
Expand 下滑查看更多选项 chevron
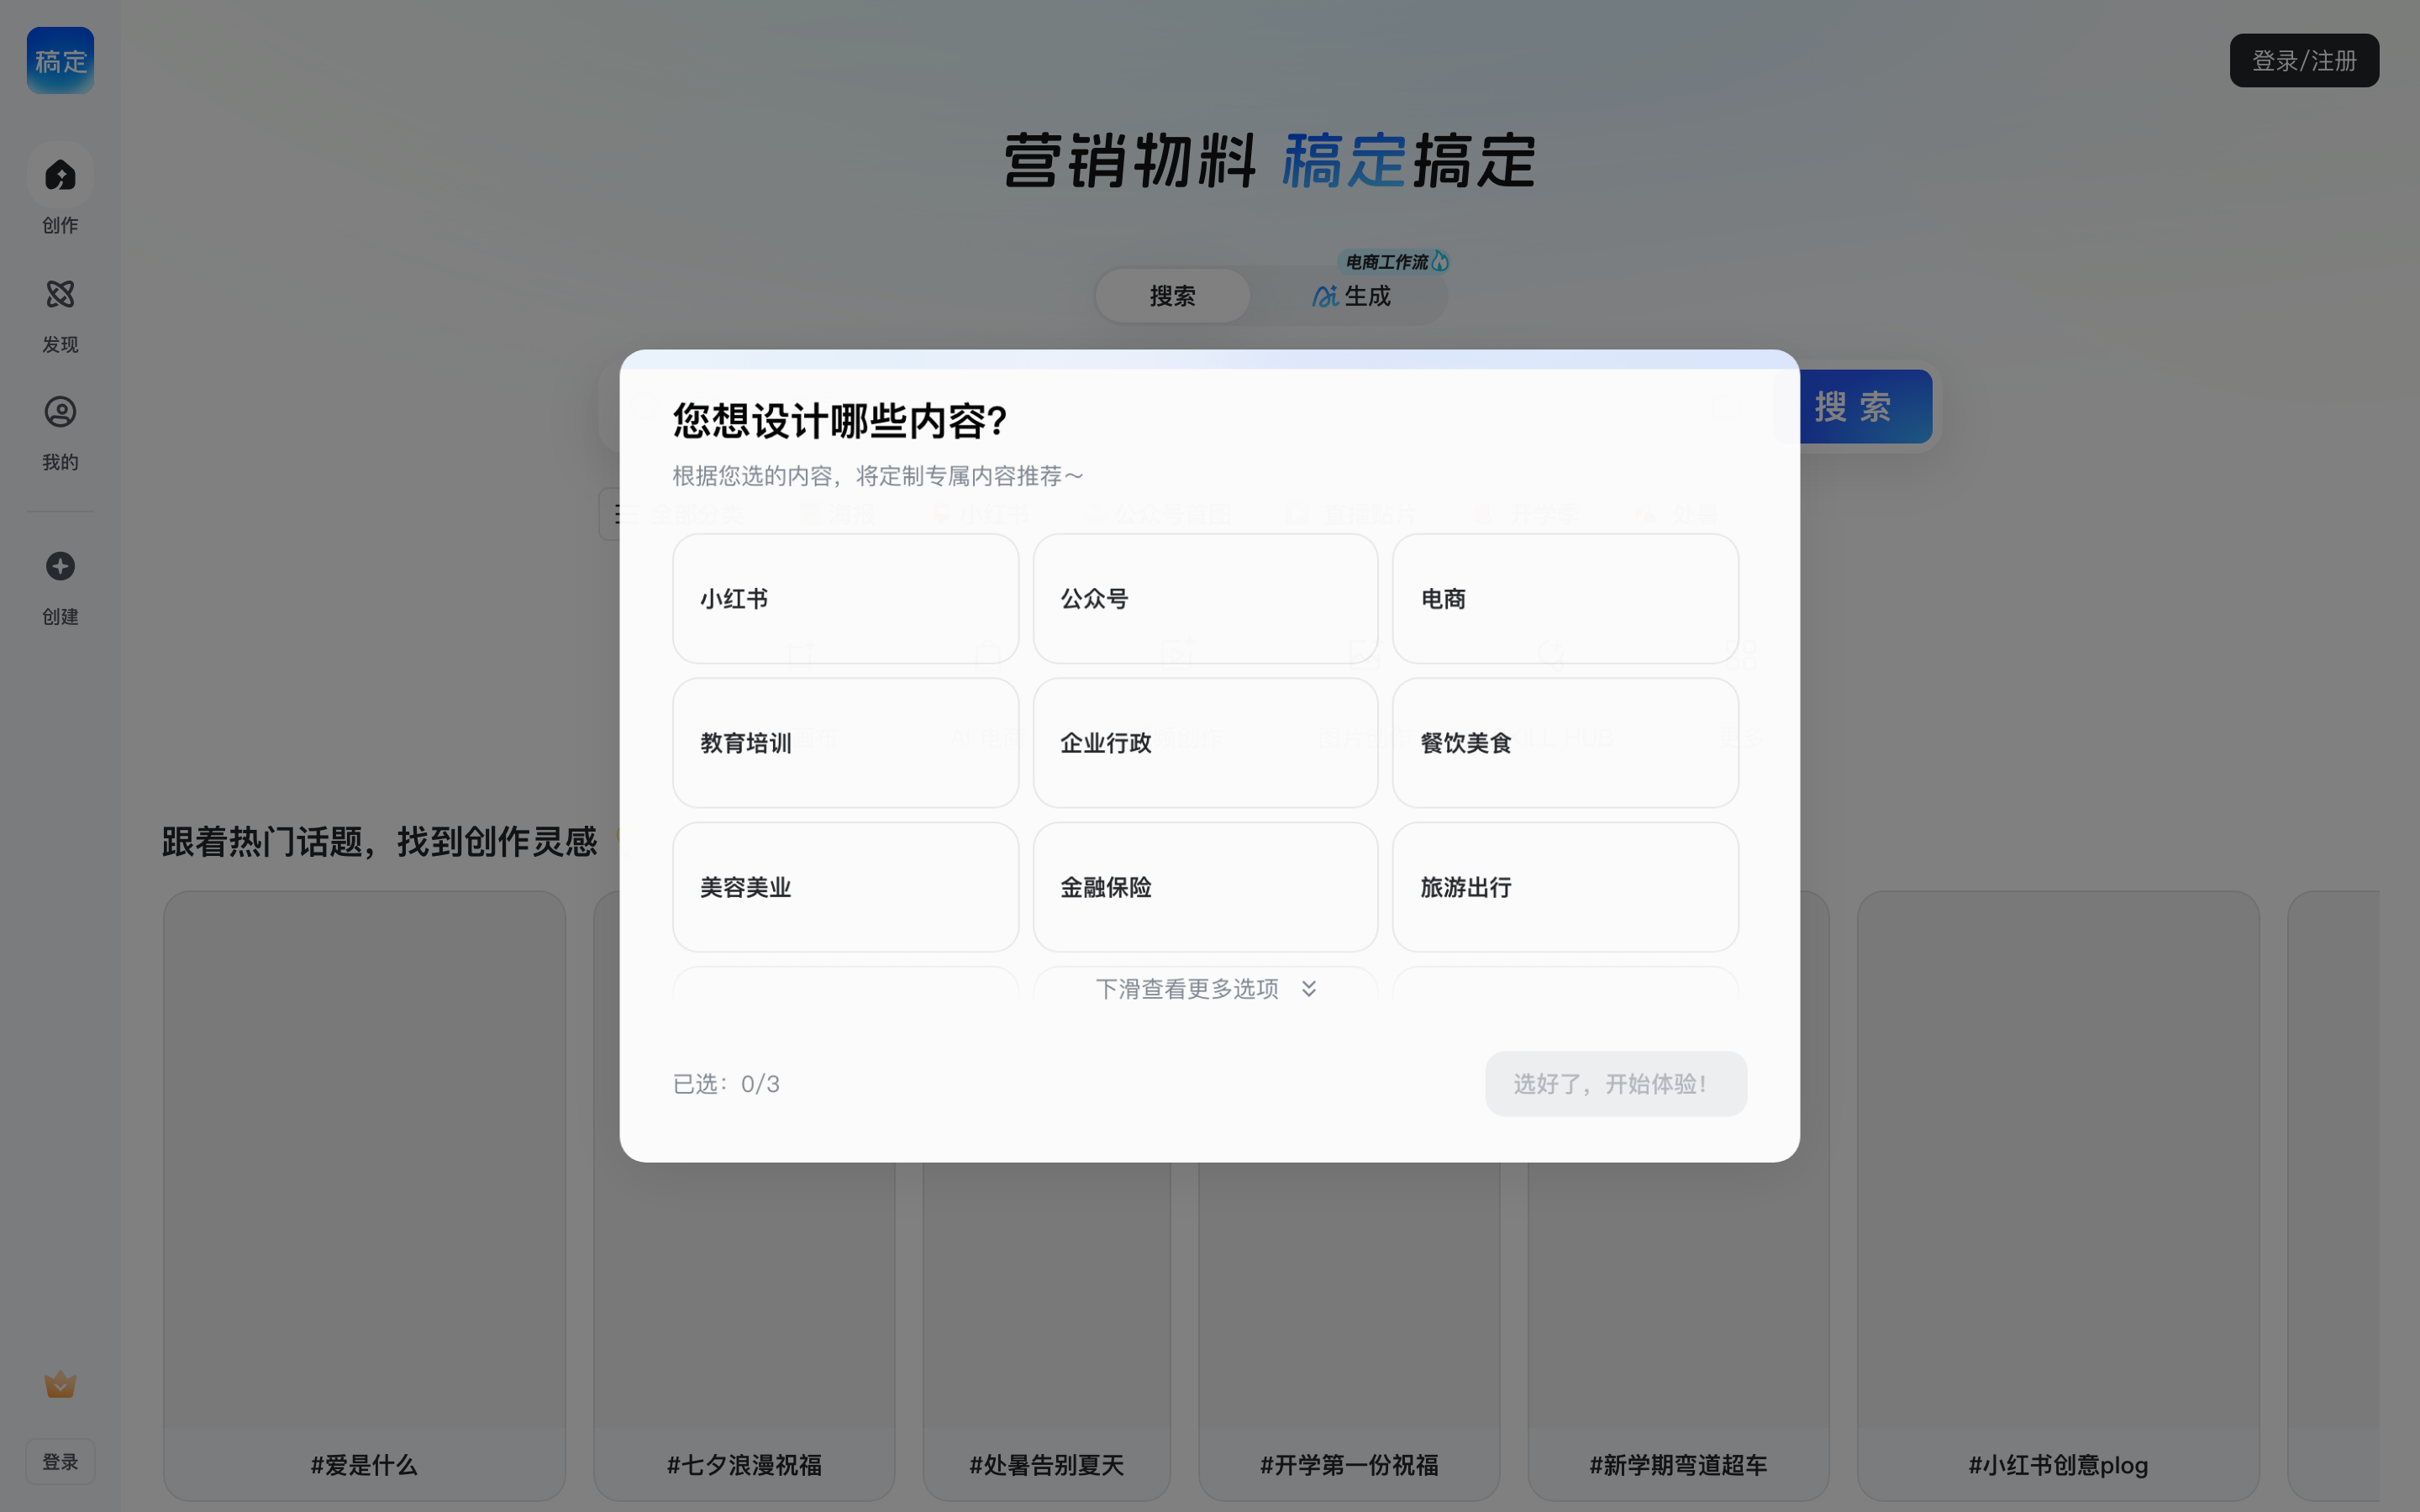click(1309, 989)
